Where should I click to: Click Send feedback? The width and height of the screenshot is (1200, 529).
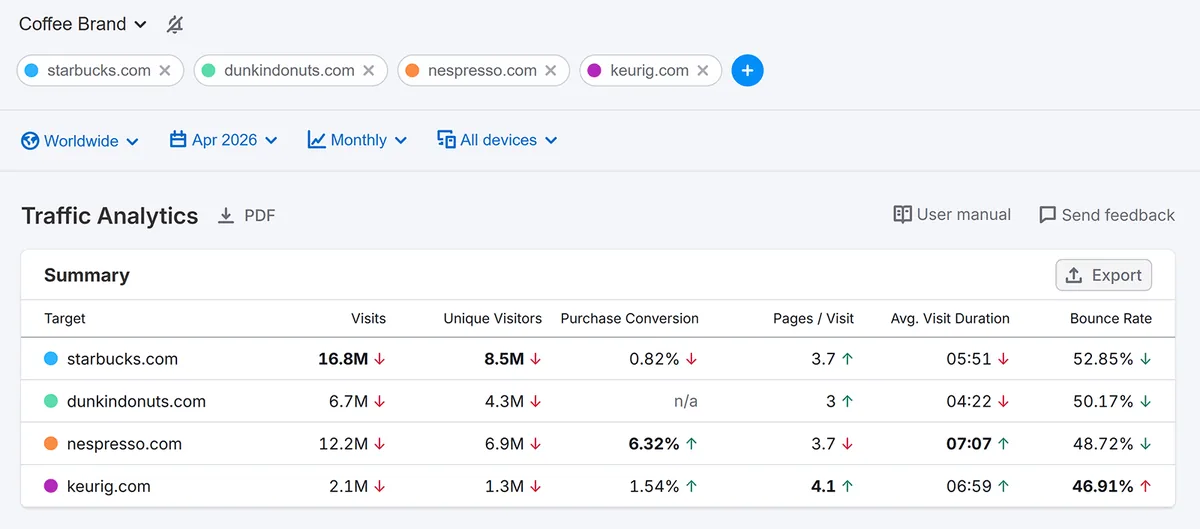click(x=1107, y=215)
